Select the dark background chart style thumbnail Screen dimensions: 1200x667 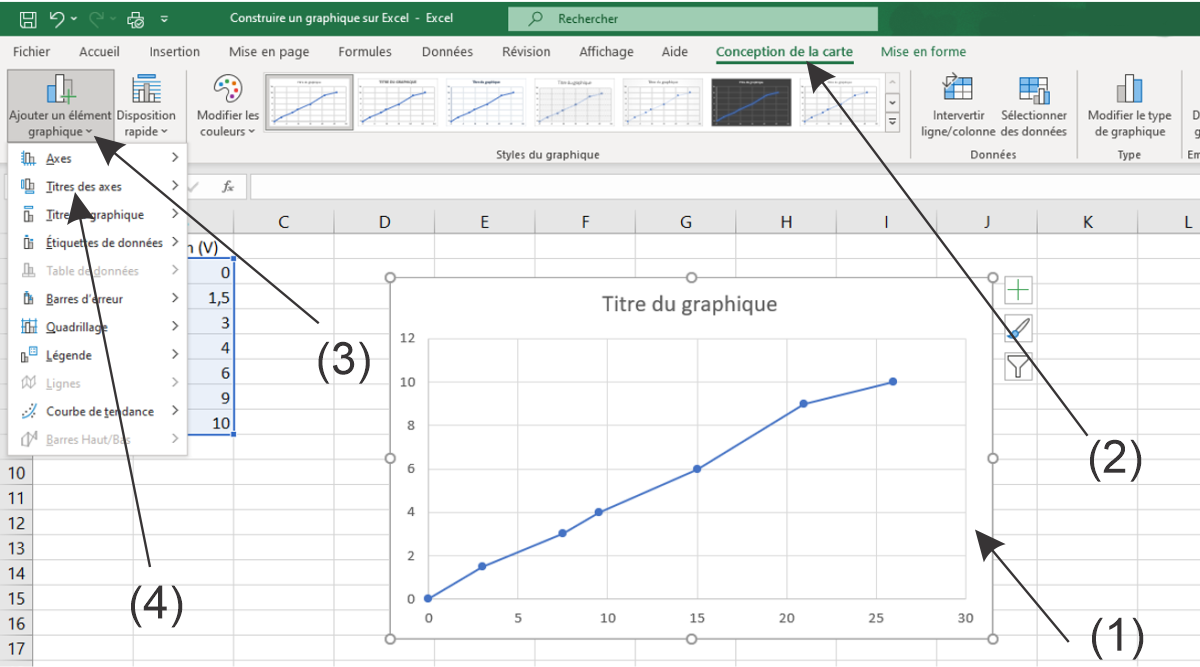point(751,102)
